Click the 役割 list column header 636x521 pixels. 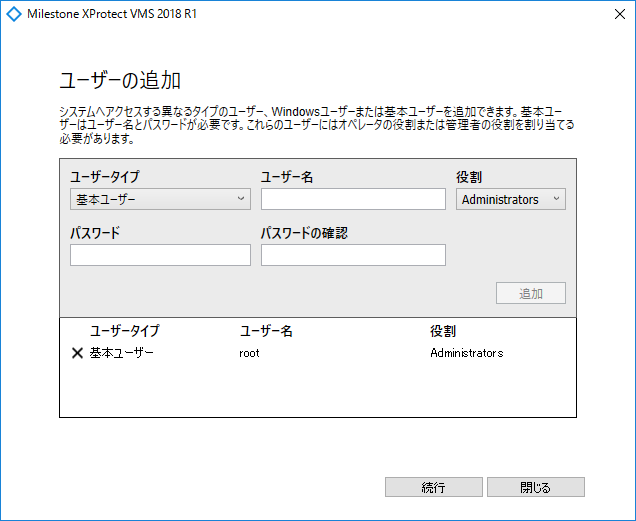point(443,331)
